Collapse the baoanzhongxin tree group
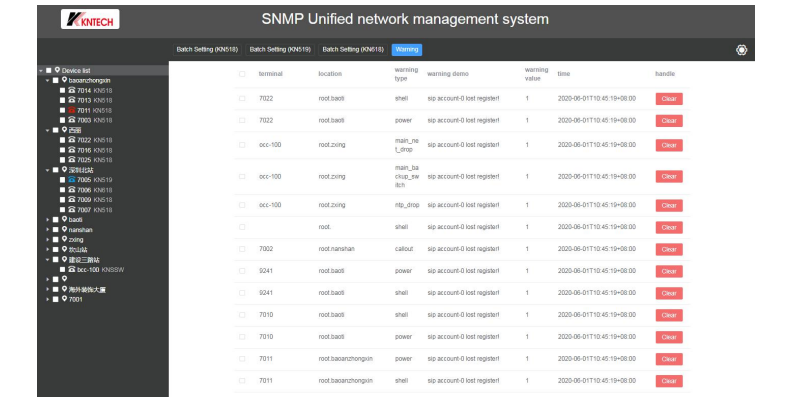Screen dimensions: 800x410 [x=46, y=80]
